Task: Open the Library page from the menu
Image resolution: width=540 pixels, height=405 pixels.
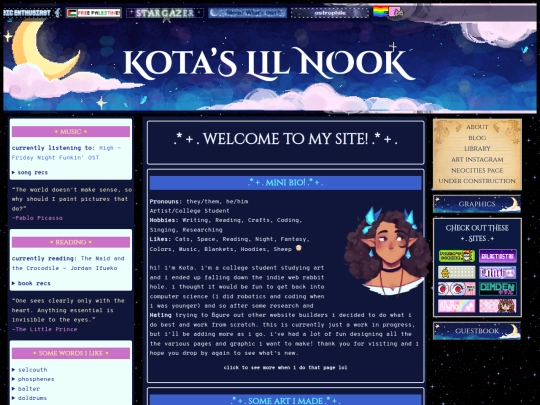Action: 477,148
